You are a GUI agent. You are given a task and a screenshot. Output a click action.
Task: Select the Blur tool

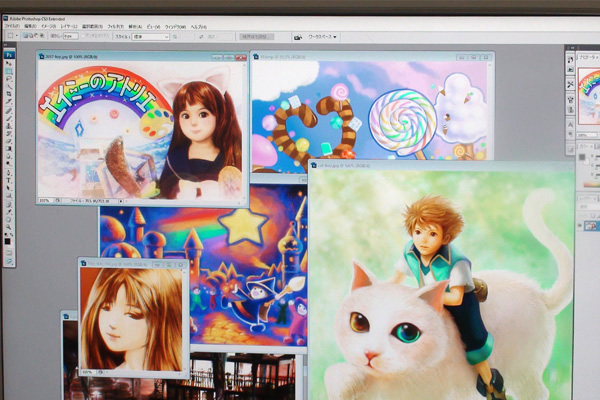tap(9, 157)
